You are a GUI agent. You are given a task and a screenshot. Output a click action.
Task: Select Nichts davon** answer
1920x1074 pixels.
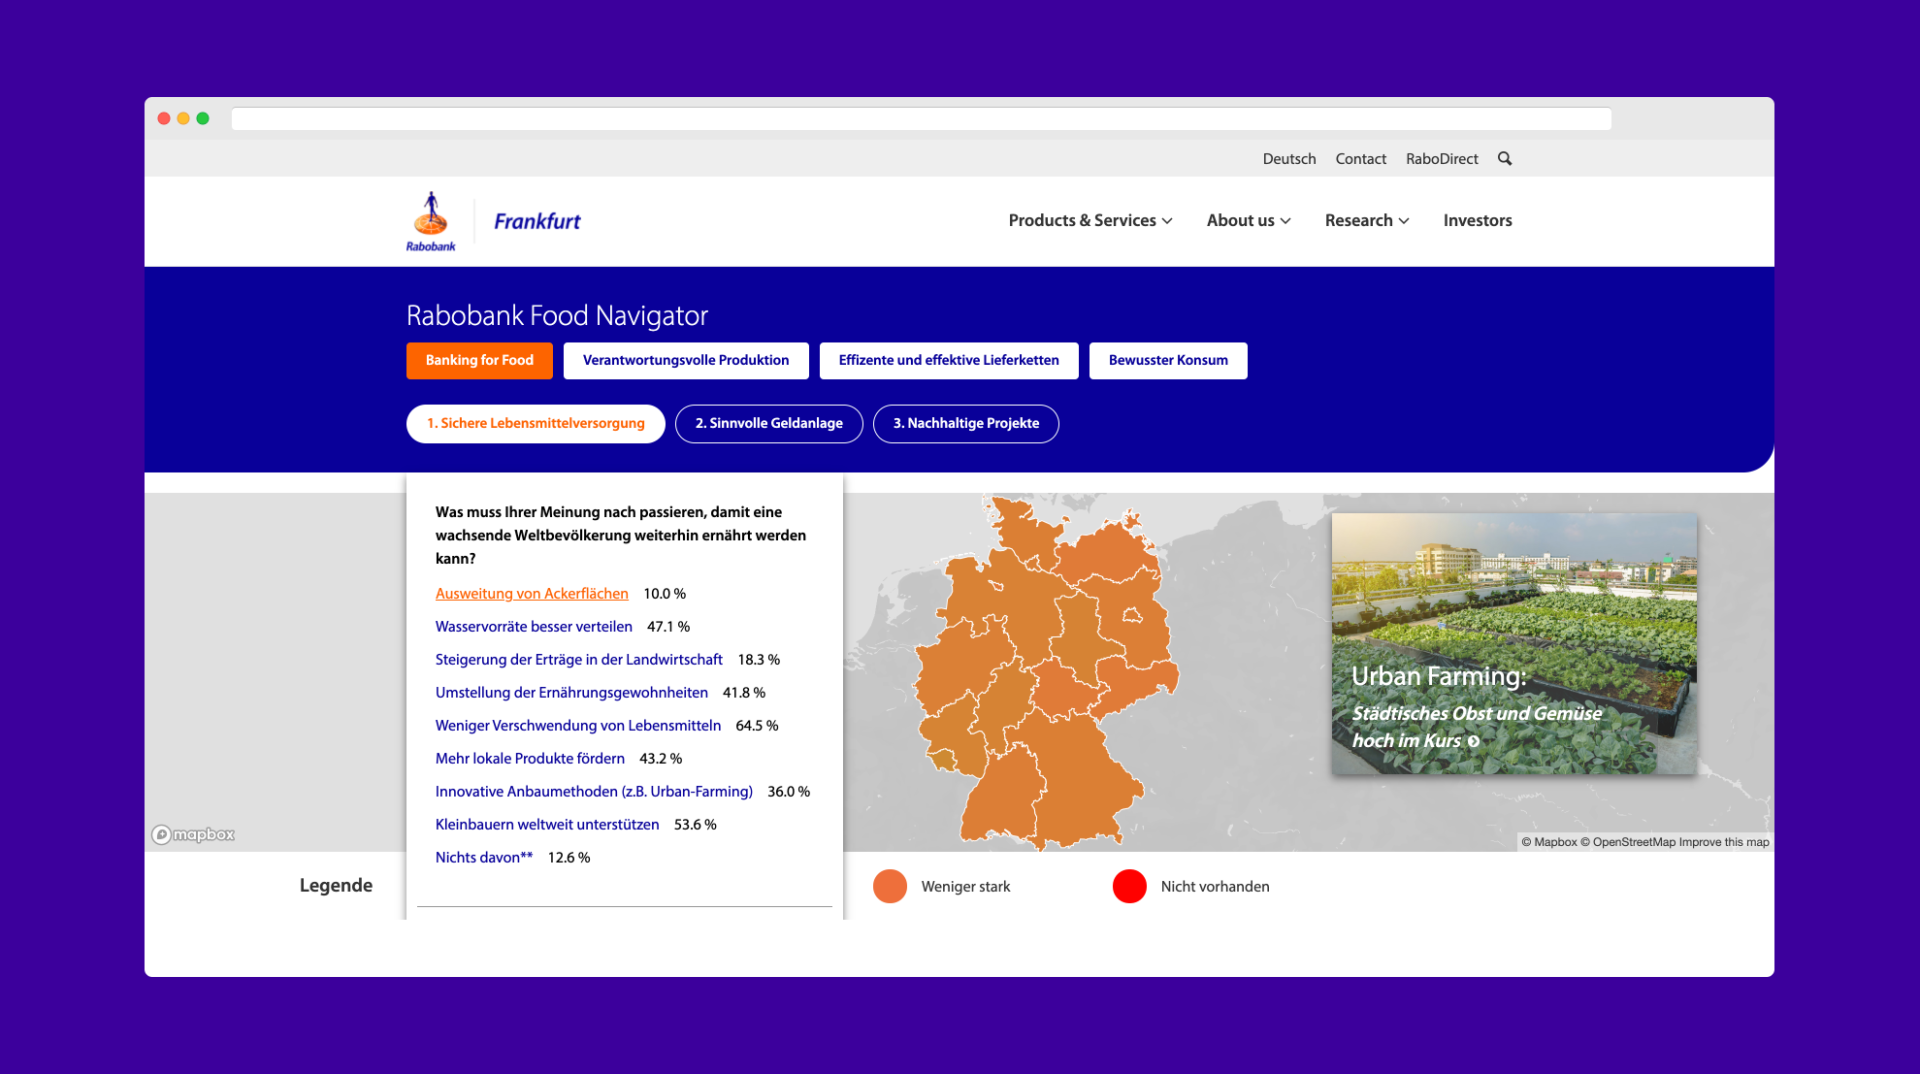(484, 857)
